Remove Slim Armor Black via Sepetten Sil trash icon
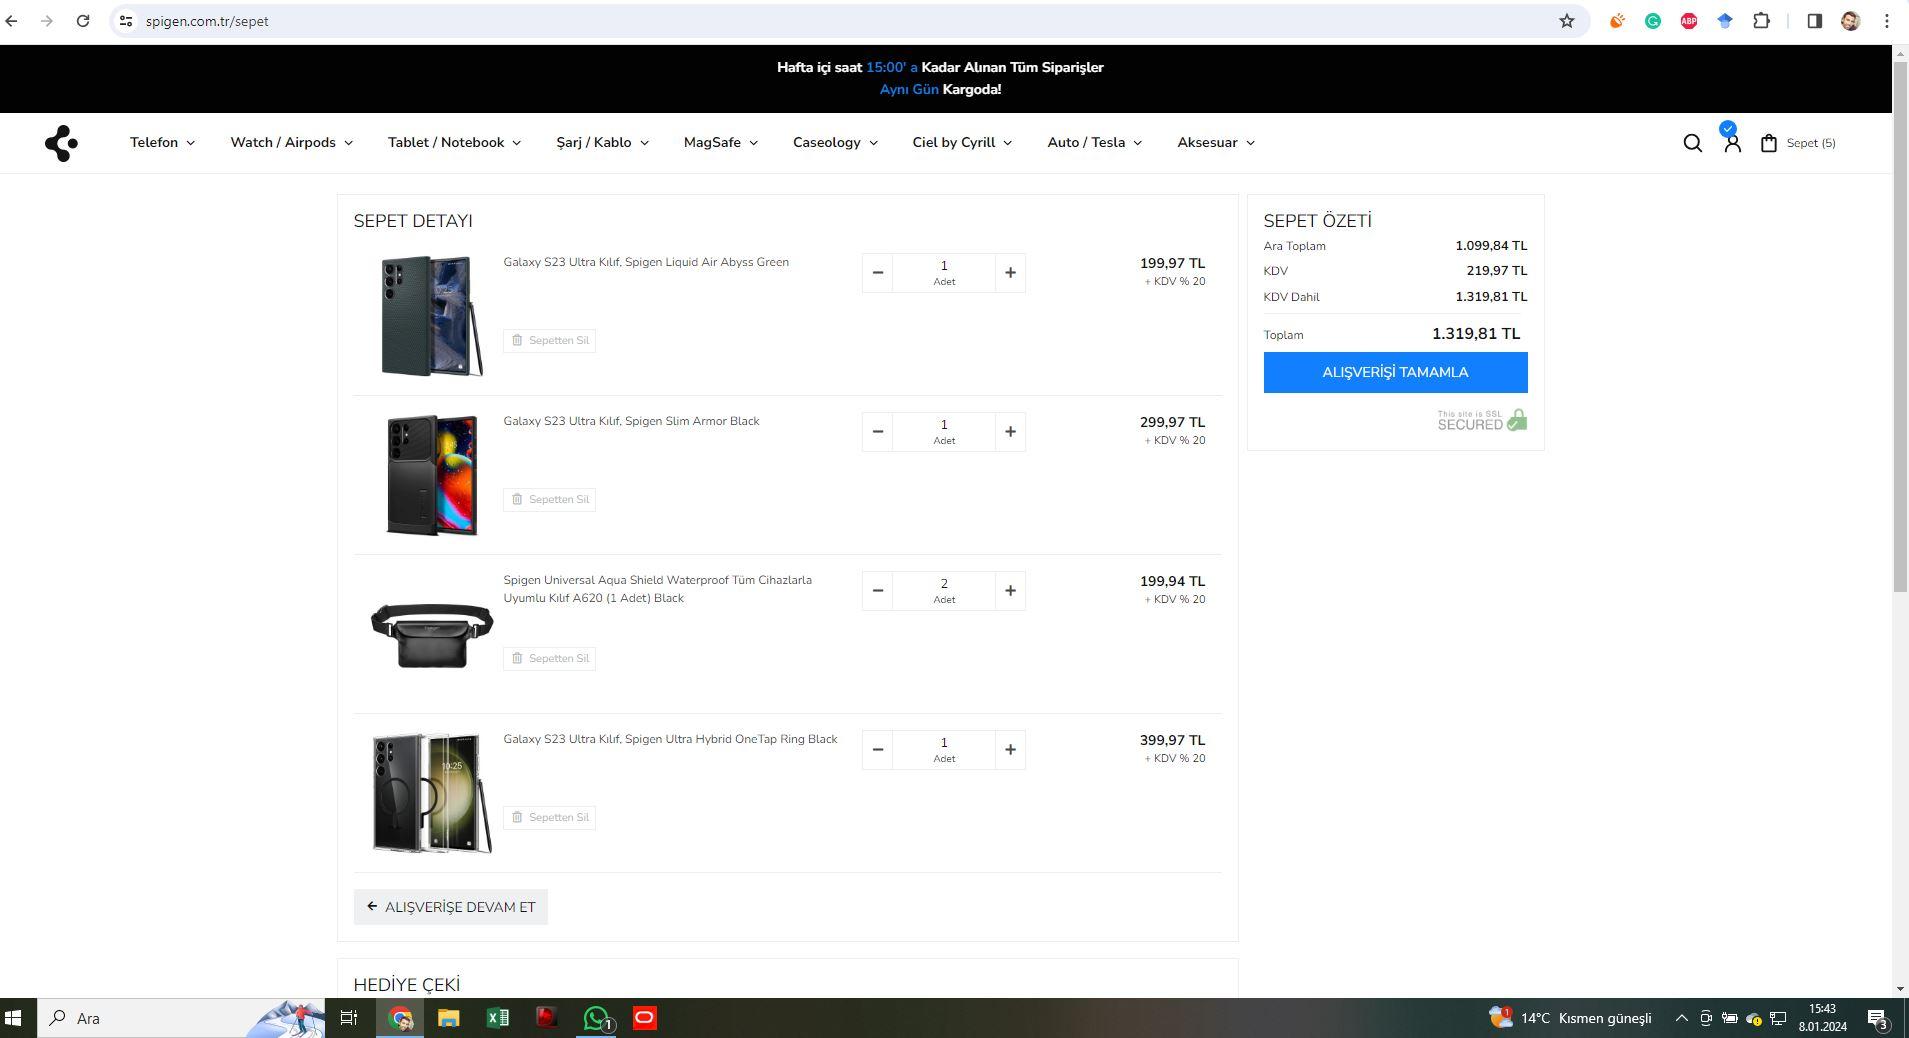The height and width of the screenshot is (1038, 1909). 518,499
